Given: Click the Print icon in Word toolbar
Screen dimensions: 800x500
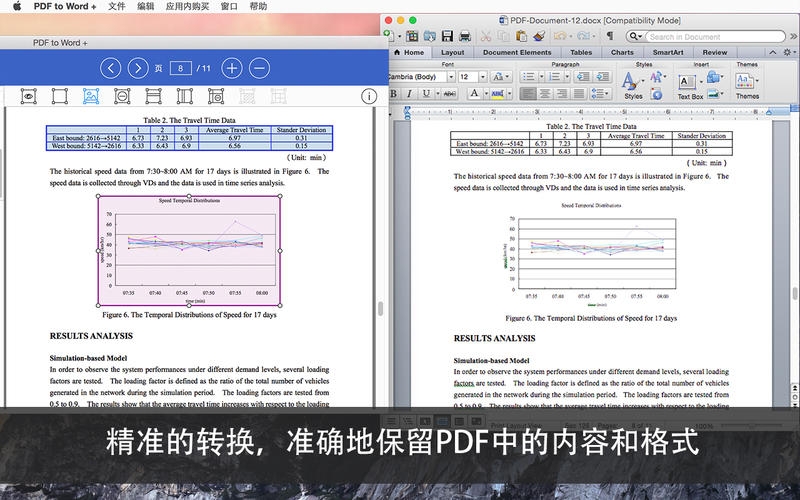Looking at the screenshot, I should click(465, 36).
